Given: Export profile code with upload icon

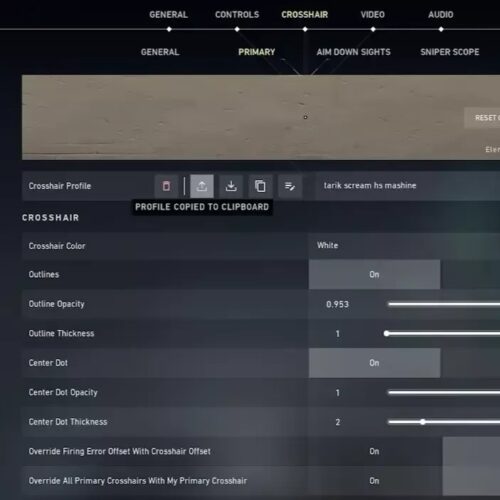Looking at the screenshot, I should [x=202, y=186].
